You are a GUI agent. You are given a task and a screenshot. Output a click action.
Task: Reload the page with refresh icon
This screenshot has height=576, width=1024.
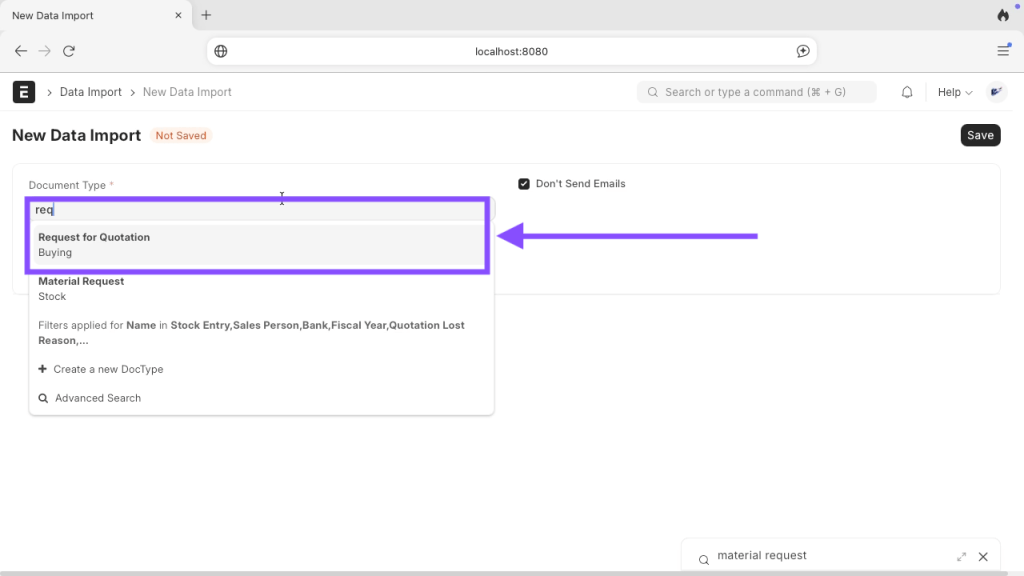point(69,51)
